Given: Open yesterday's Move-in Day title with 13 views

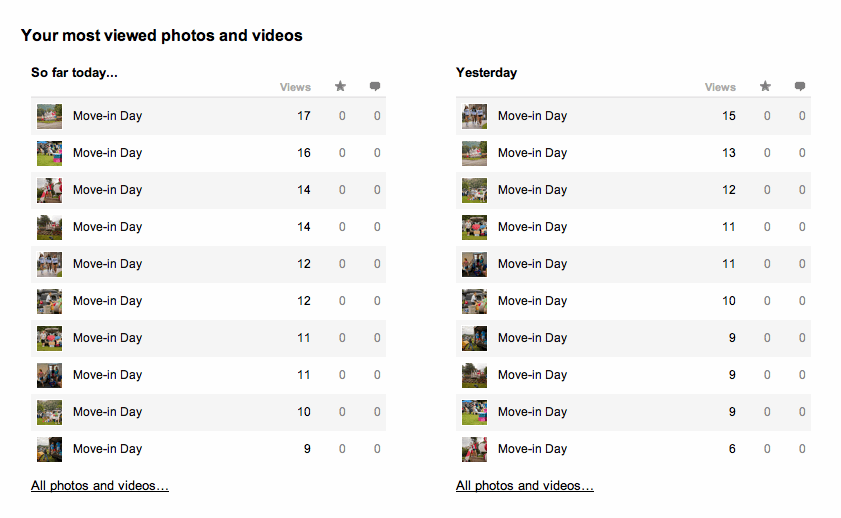Looking at the screenshot, I should point(532,153).
